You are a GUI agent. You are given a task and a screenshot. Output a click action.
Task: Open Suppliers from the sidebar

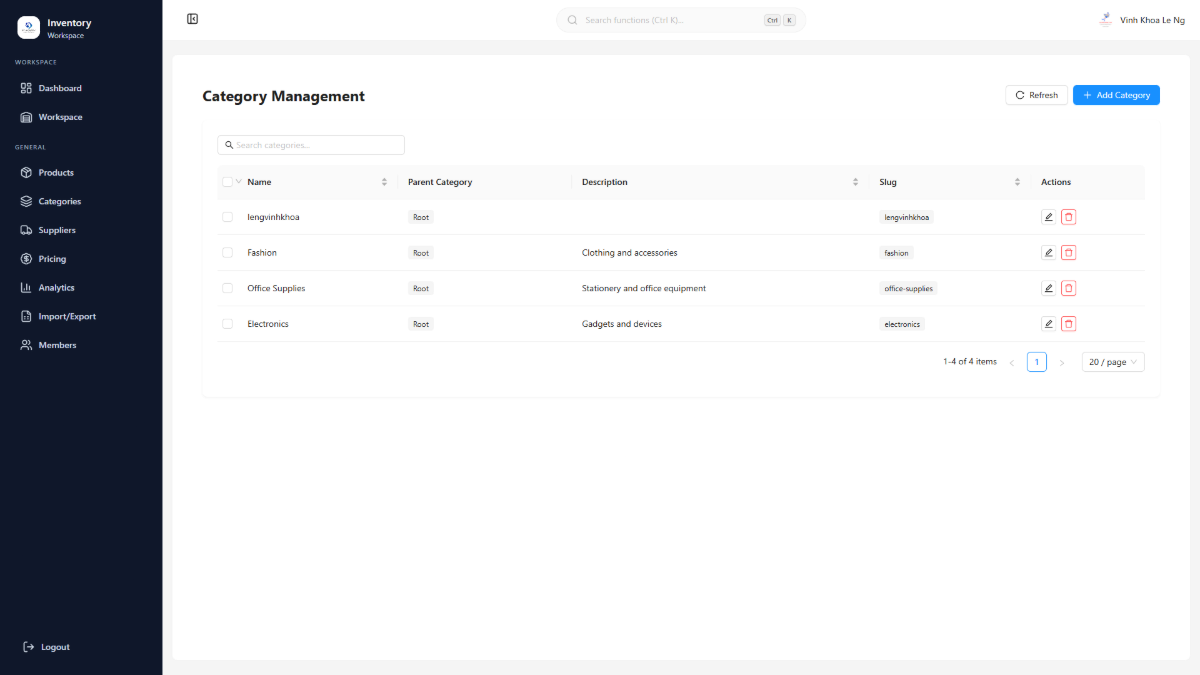58,230
